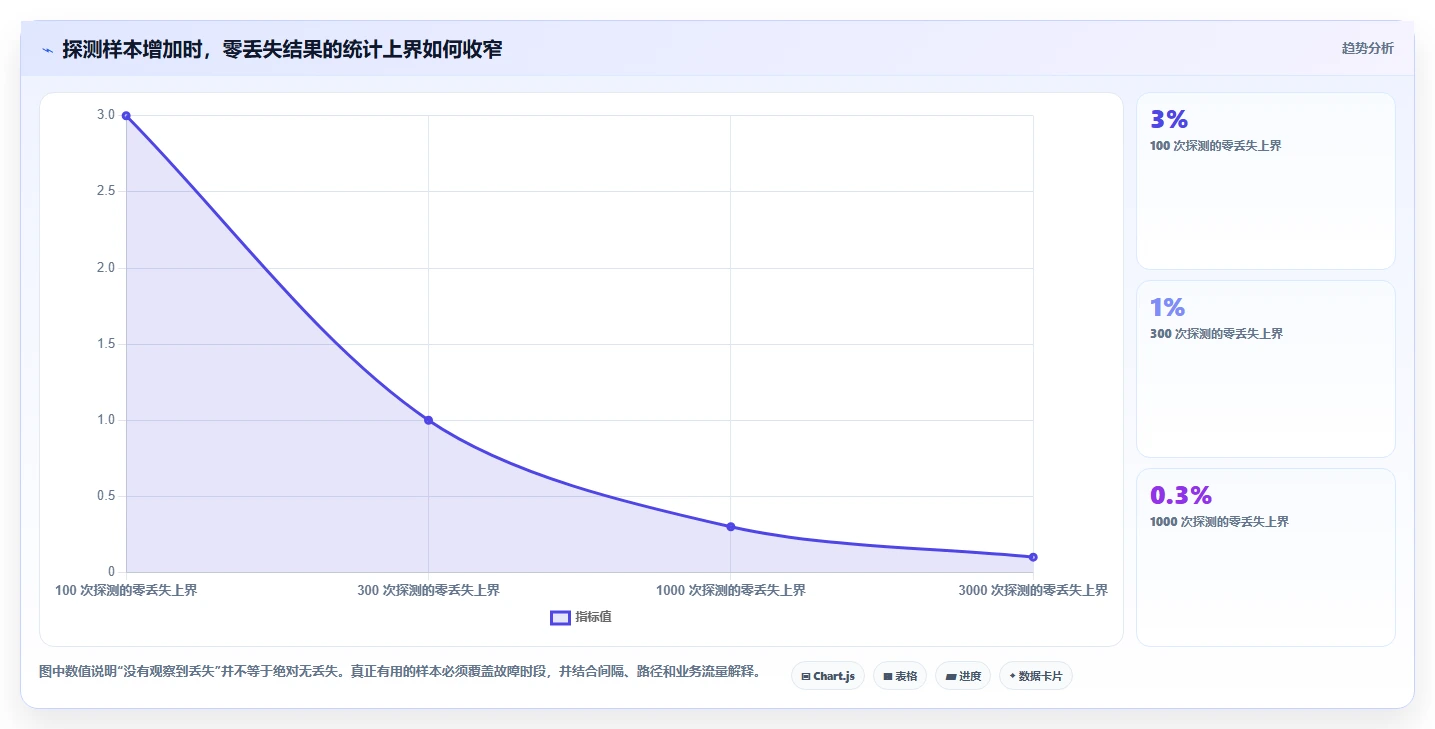1435x729 pixels.
Task: Click the 进度 tag icon
Action: coord(951,677)
